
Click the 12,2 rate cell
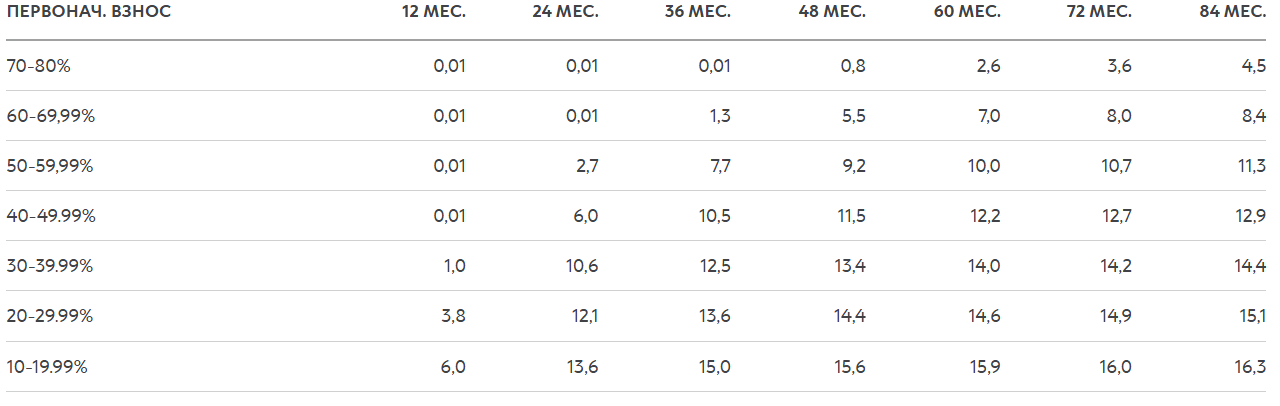[984, 216]
